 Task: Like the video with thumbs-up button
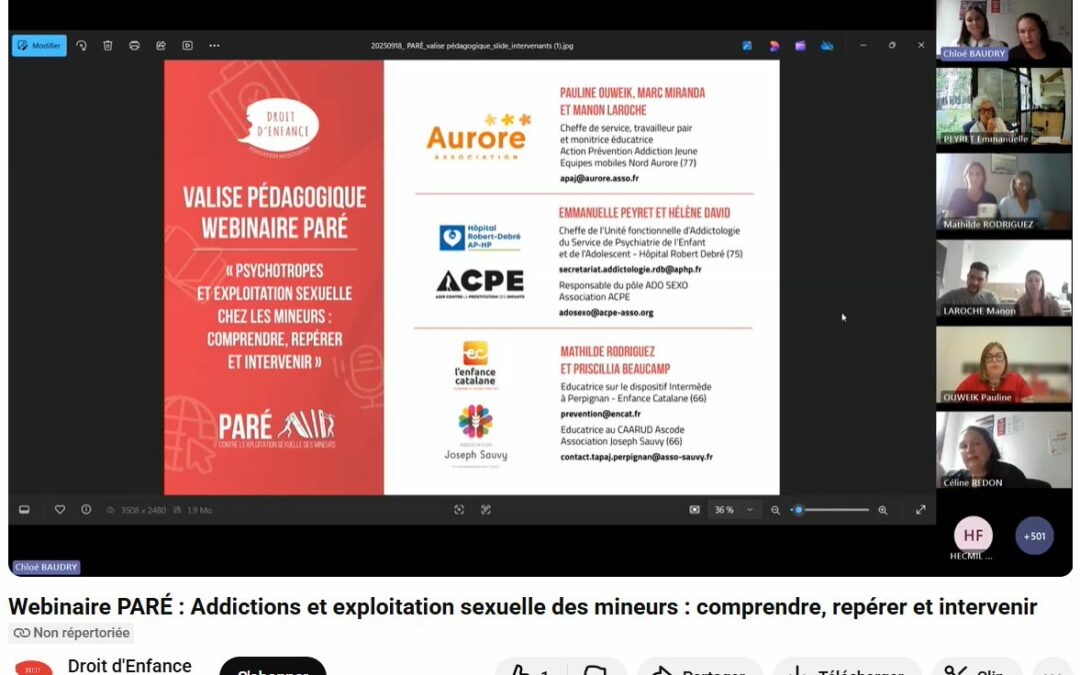point(530,668)
